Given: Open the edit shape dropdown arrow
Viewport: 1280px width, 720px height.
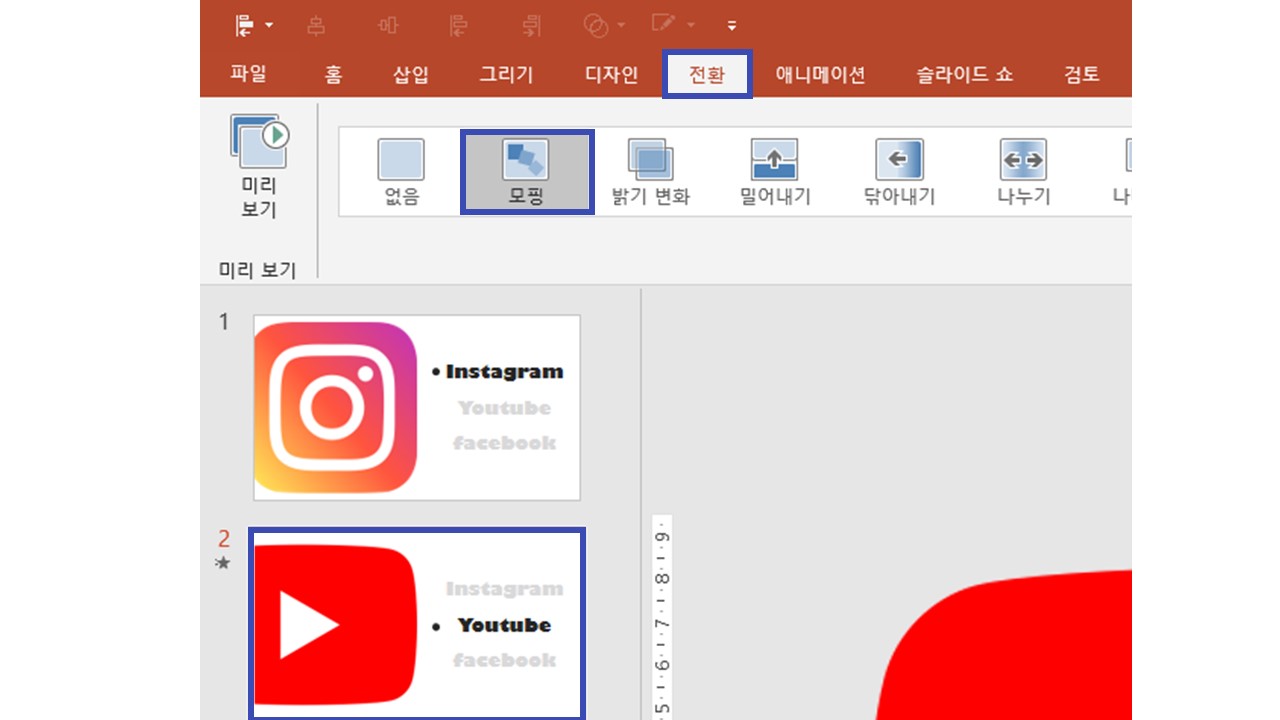Looking at the screenshot, I should pyautogui.click(x=691, y=26).
